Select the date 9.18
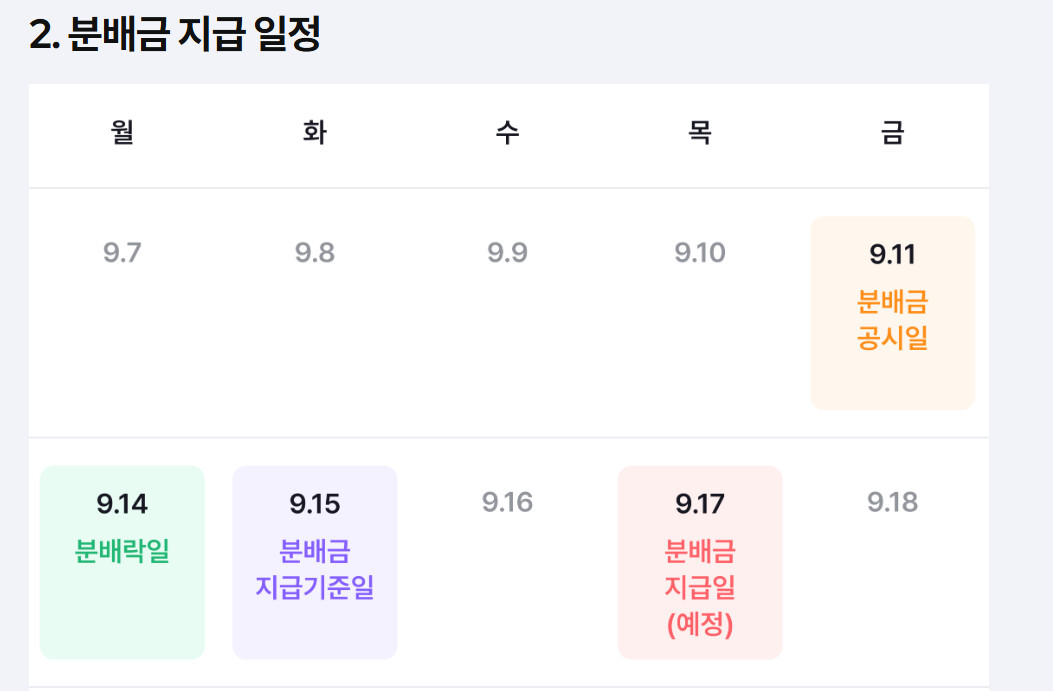The image size is (1053, 691). tap(892, 502)
